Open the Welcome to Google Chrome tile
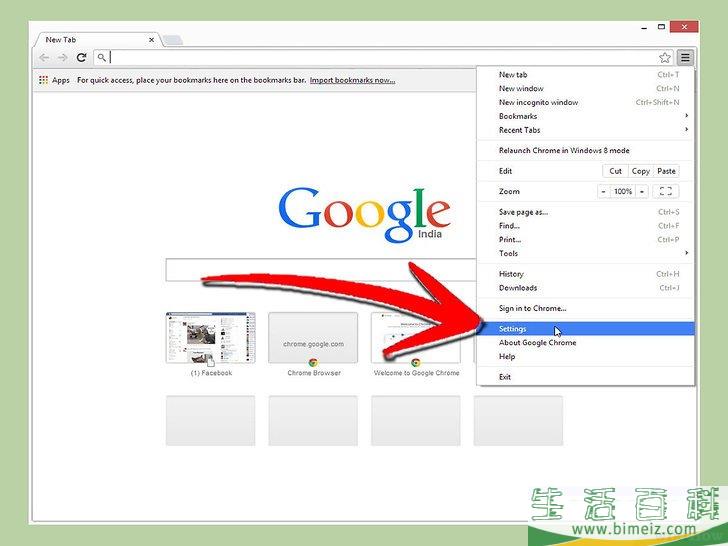The width and height of the screenshot is (728, 546). 416,338
